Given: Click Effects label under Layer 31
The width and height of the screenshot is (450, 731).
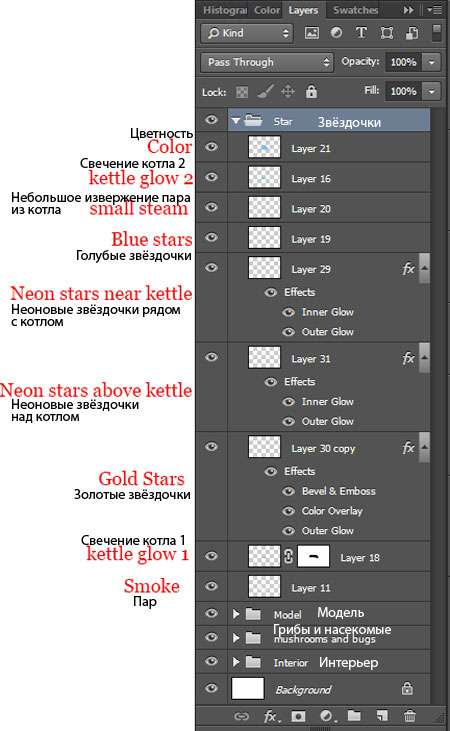Looking at the screenshot, I should (x=300, y=382).
